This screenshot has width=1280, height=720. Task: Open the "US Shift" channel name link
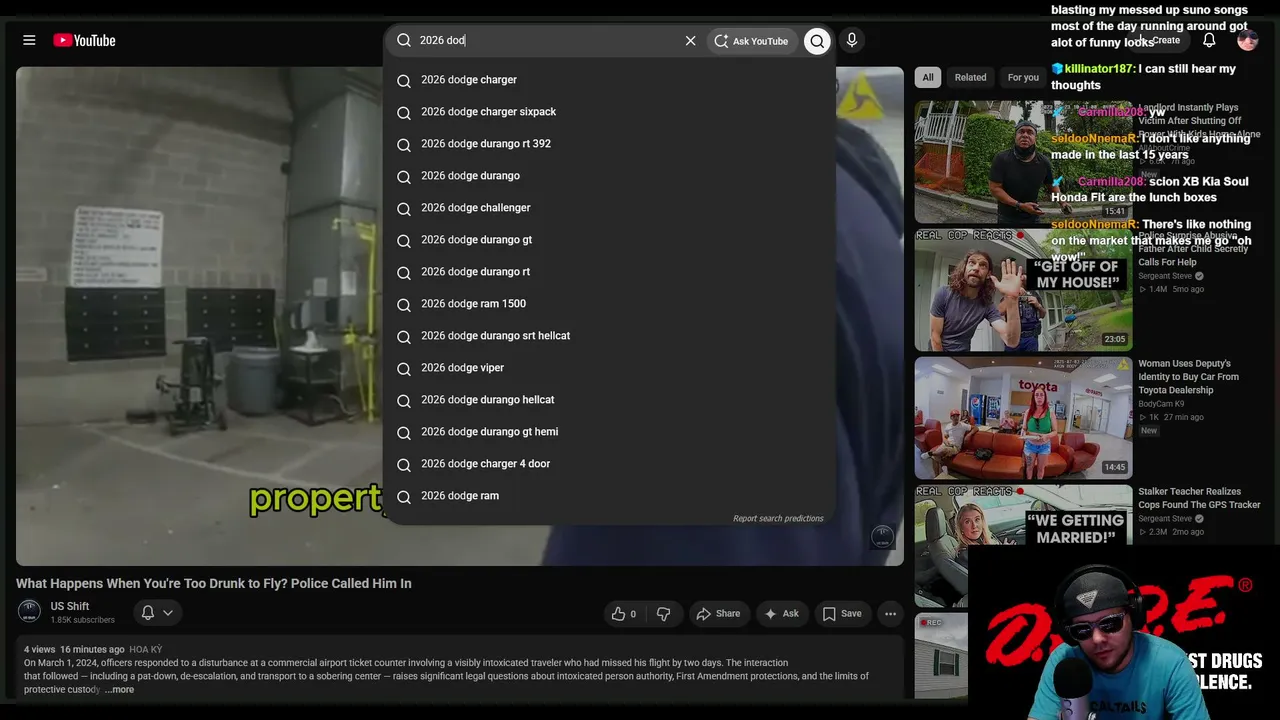[70, 606]
